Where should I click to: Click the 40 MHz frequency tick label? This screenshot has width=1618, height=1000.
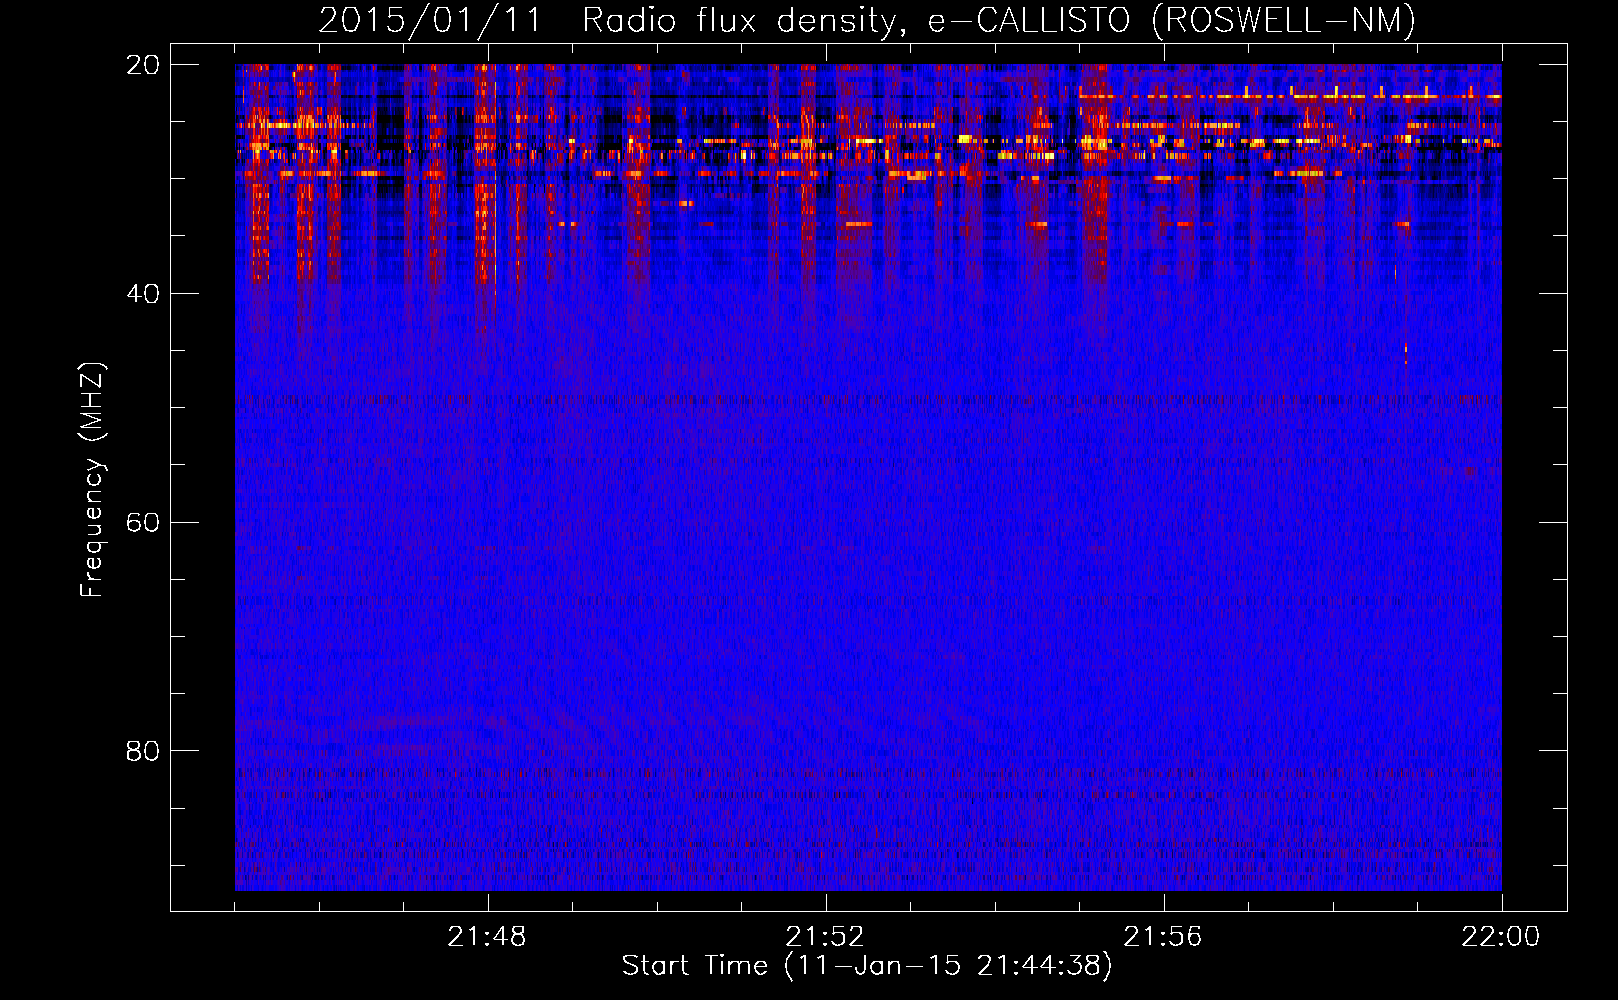[143, 294]
